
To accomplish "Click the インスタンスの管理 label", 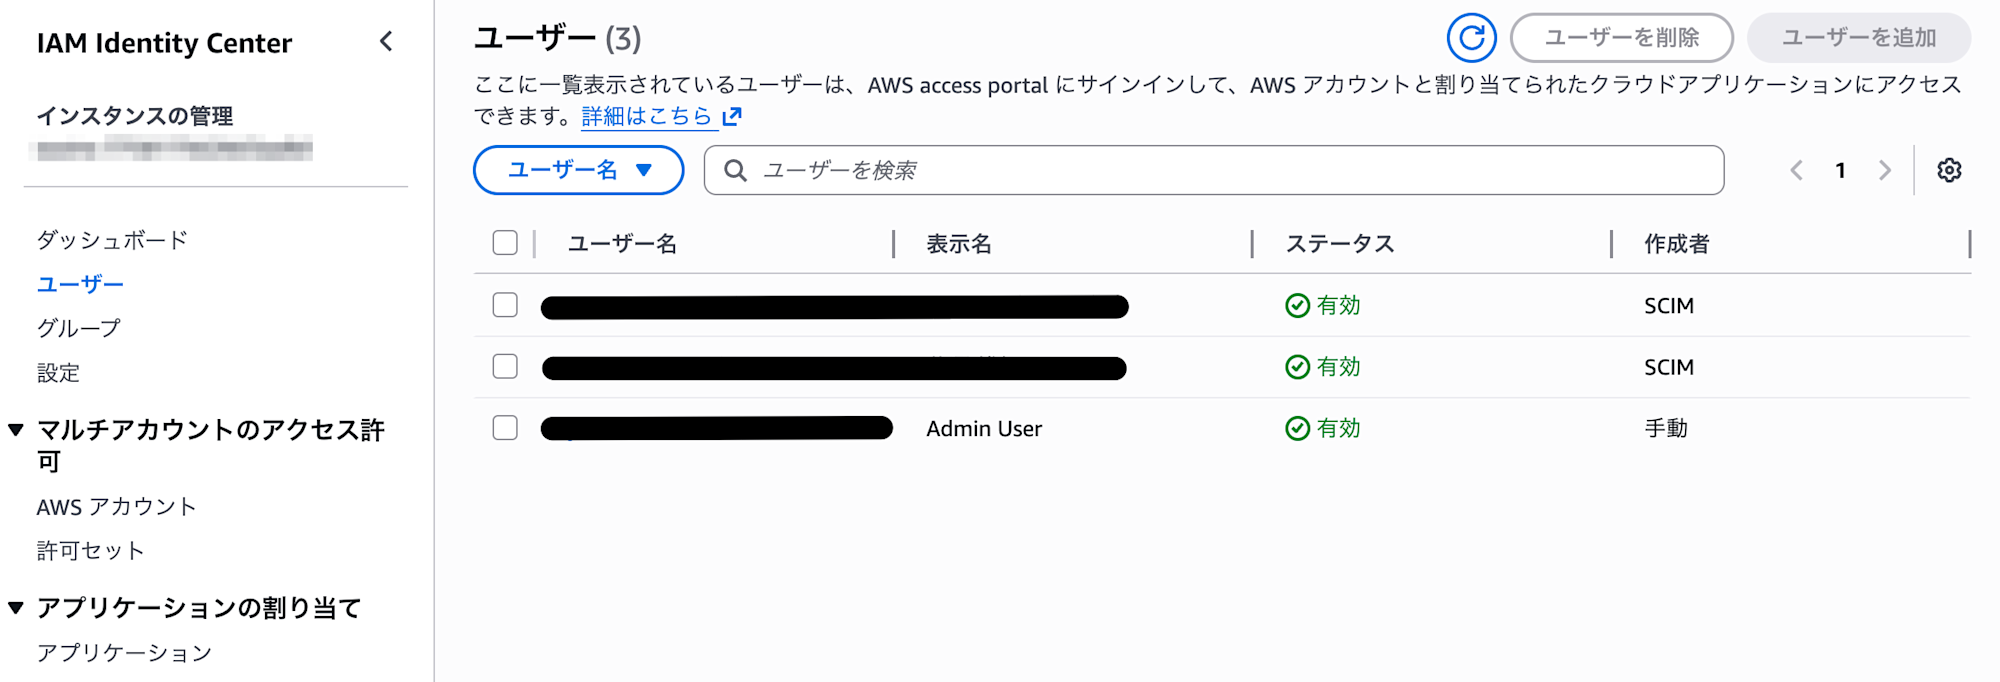I will [135, 116].
